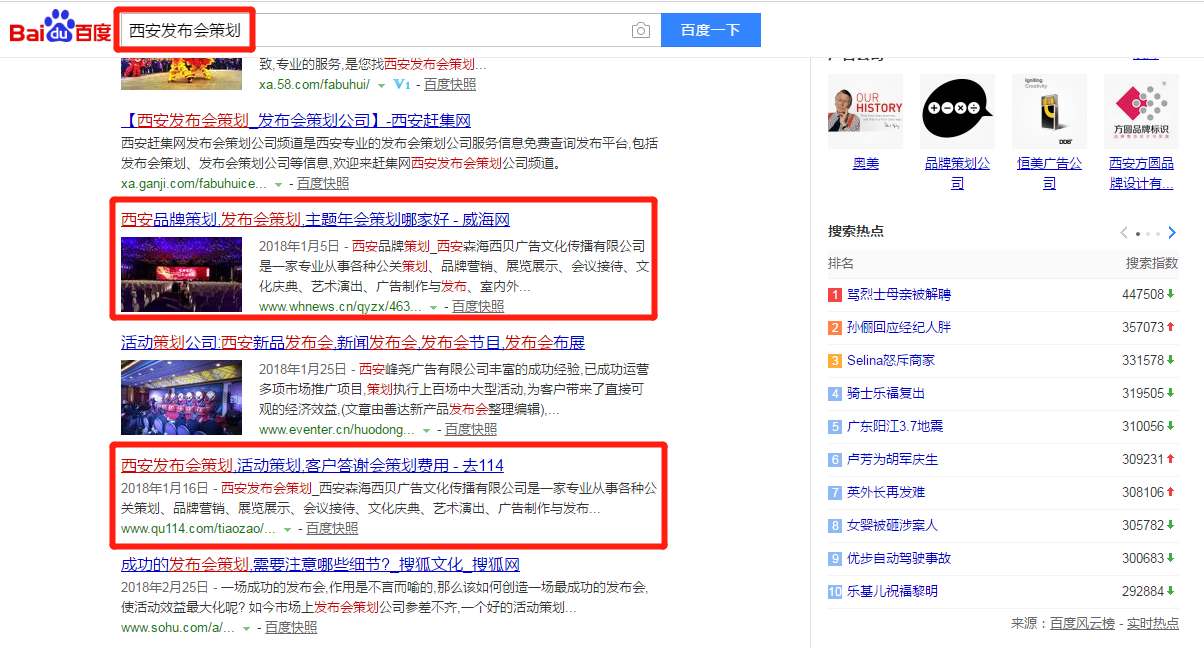Open hot search 孙俪回应经纪人胖

[899, 327]
